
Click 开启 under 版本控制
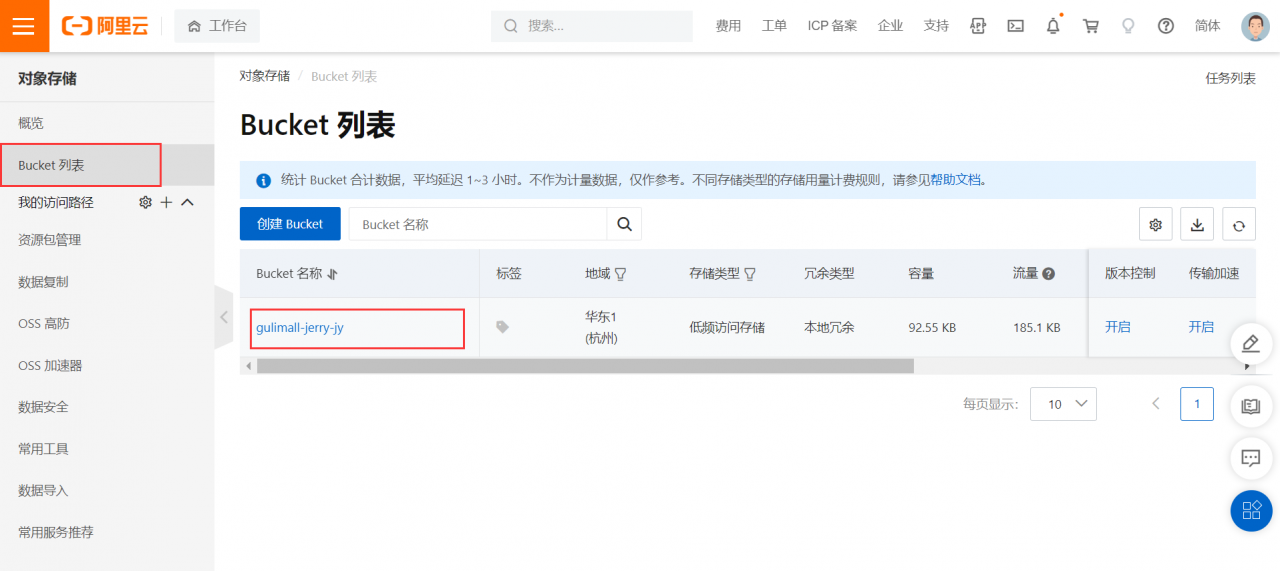pyautogui.click(x=1117, y=327)
